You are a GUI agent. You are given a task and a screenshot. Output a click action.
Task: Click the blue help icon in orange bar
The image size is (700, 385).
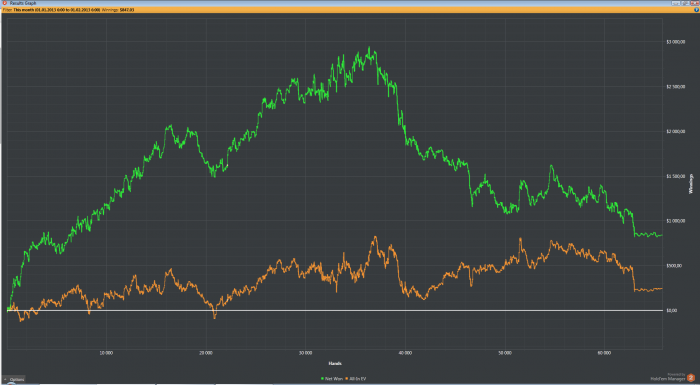696,9
